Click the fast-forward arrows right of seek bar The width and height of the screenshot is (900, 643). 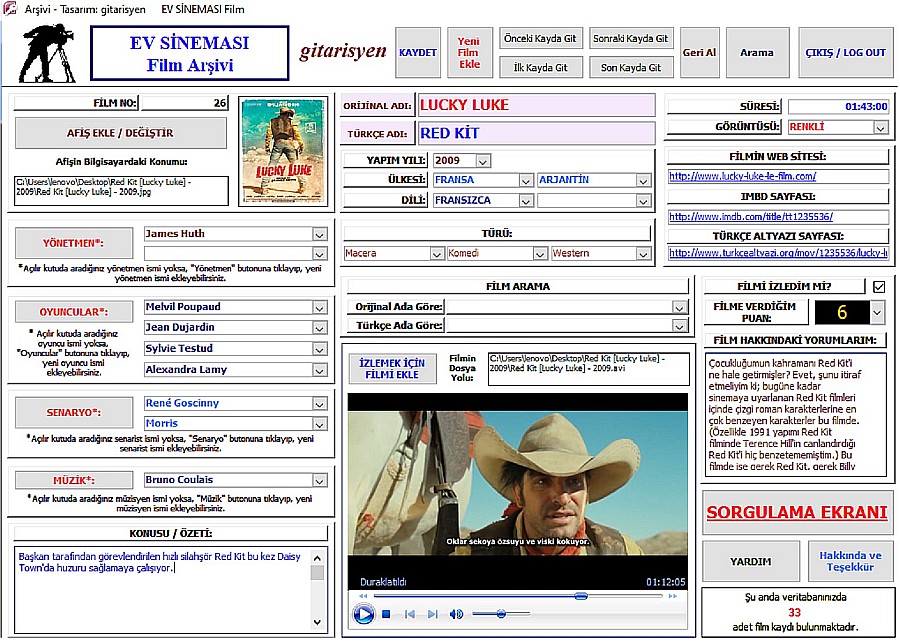pyautogui.click(x=675, y=596)
